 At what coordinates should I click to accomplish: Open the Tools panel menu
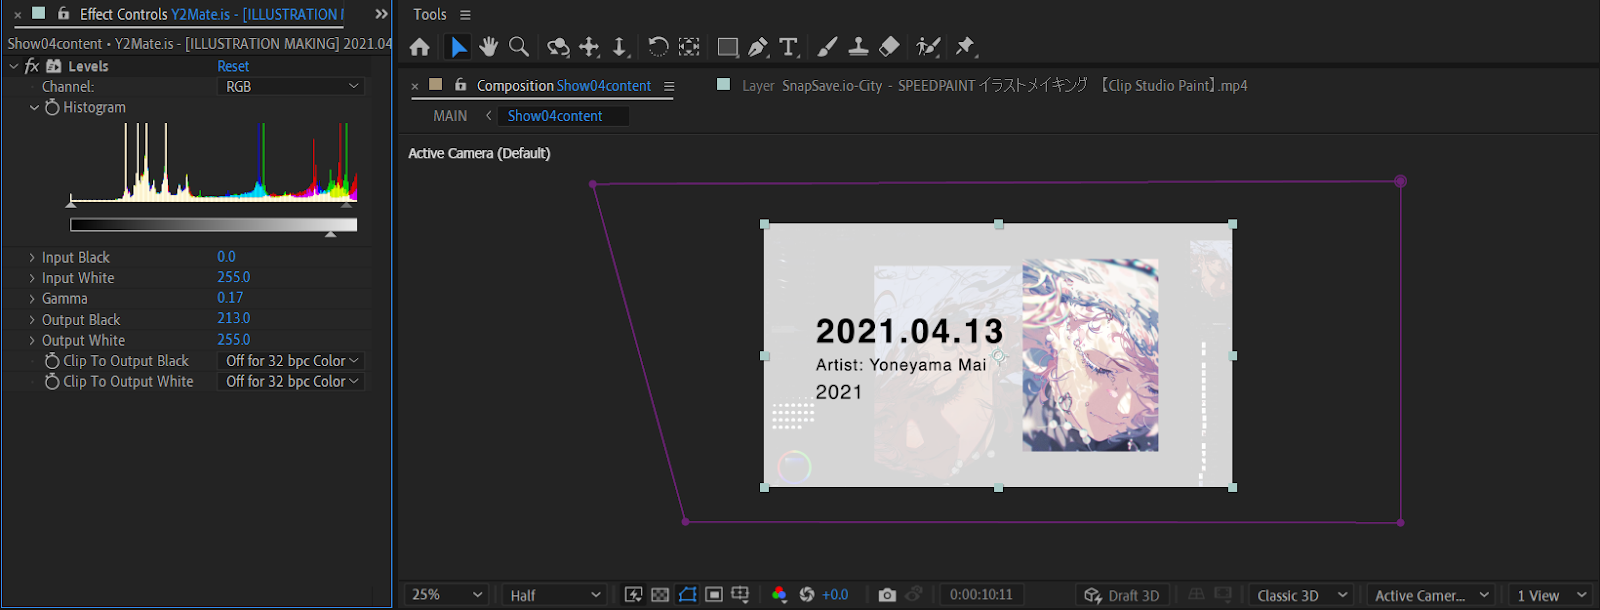pyautogui.click(x=465, y=15)
